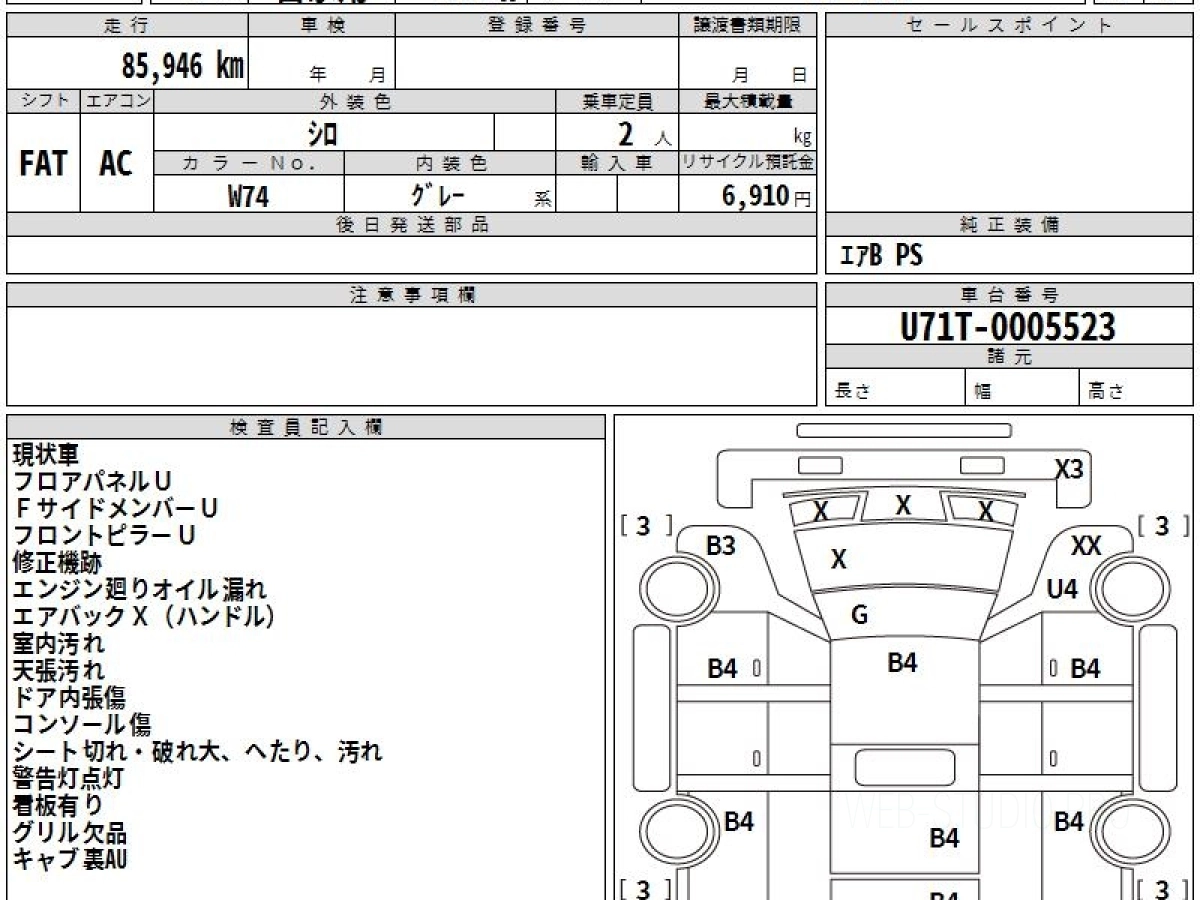
Task: Click the カラーNo. header
Action: pyautogui.click(x=249, y=164)
